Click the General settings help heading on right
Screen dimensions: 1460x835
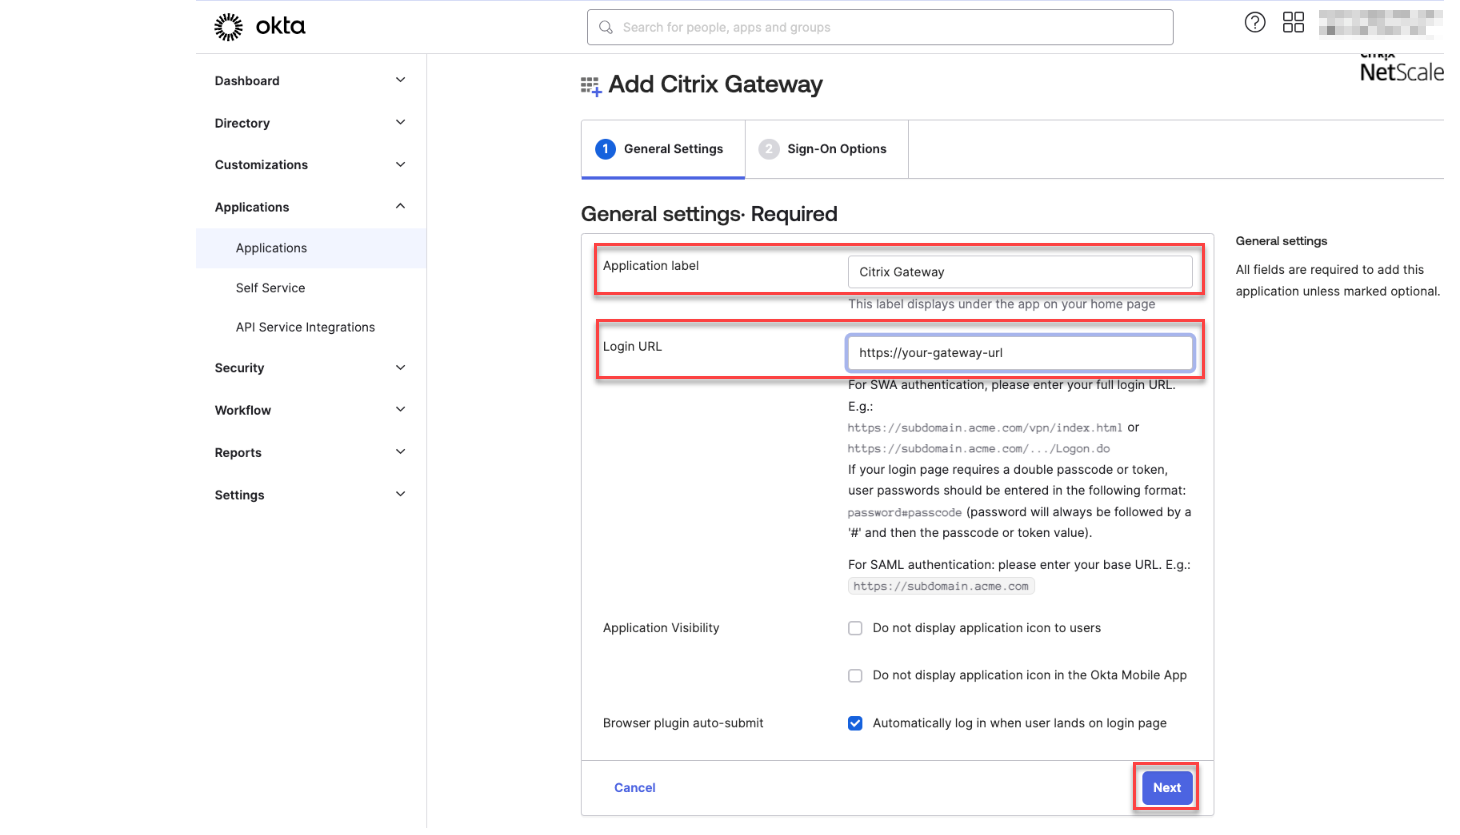(x=1282, y=241)
